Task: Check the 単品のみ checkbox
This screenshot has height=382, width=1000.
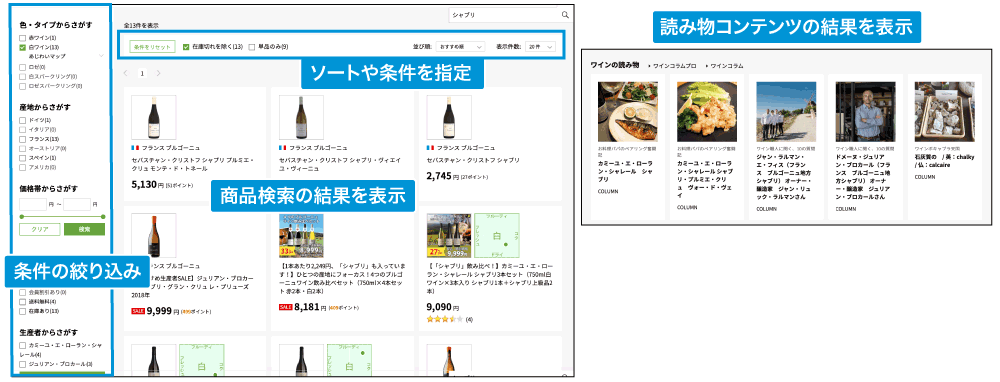Action: point(252,47)
